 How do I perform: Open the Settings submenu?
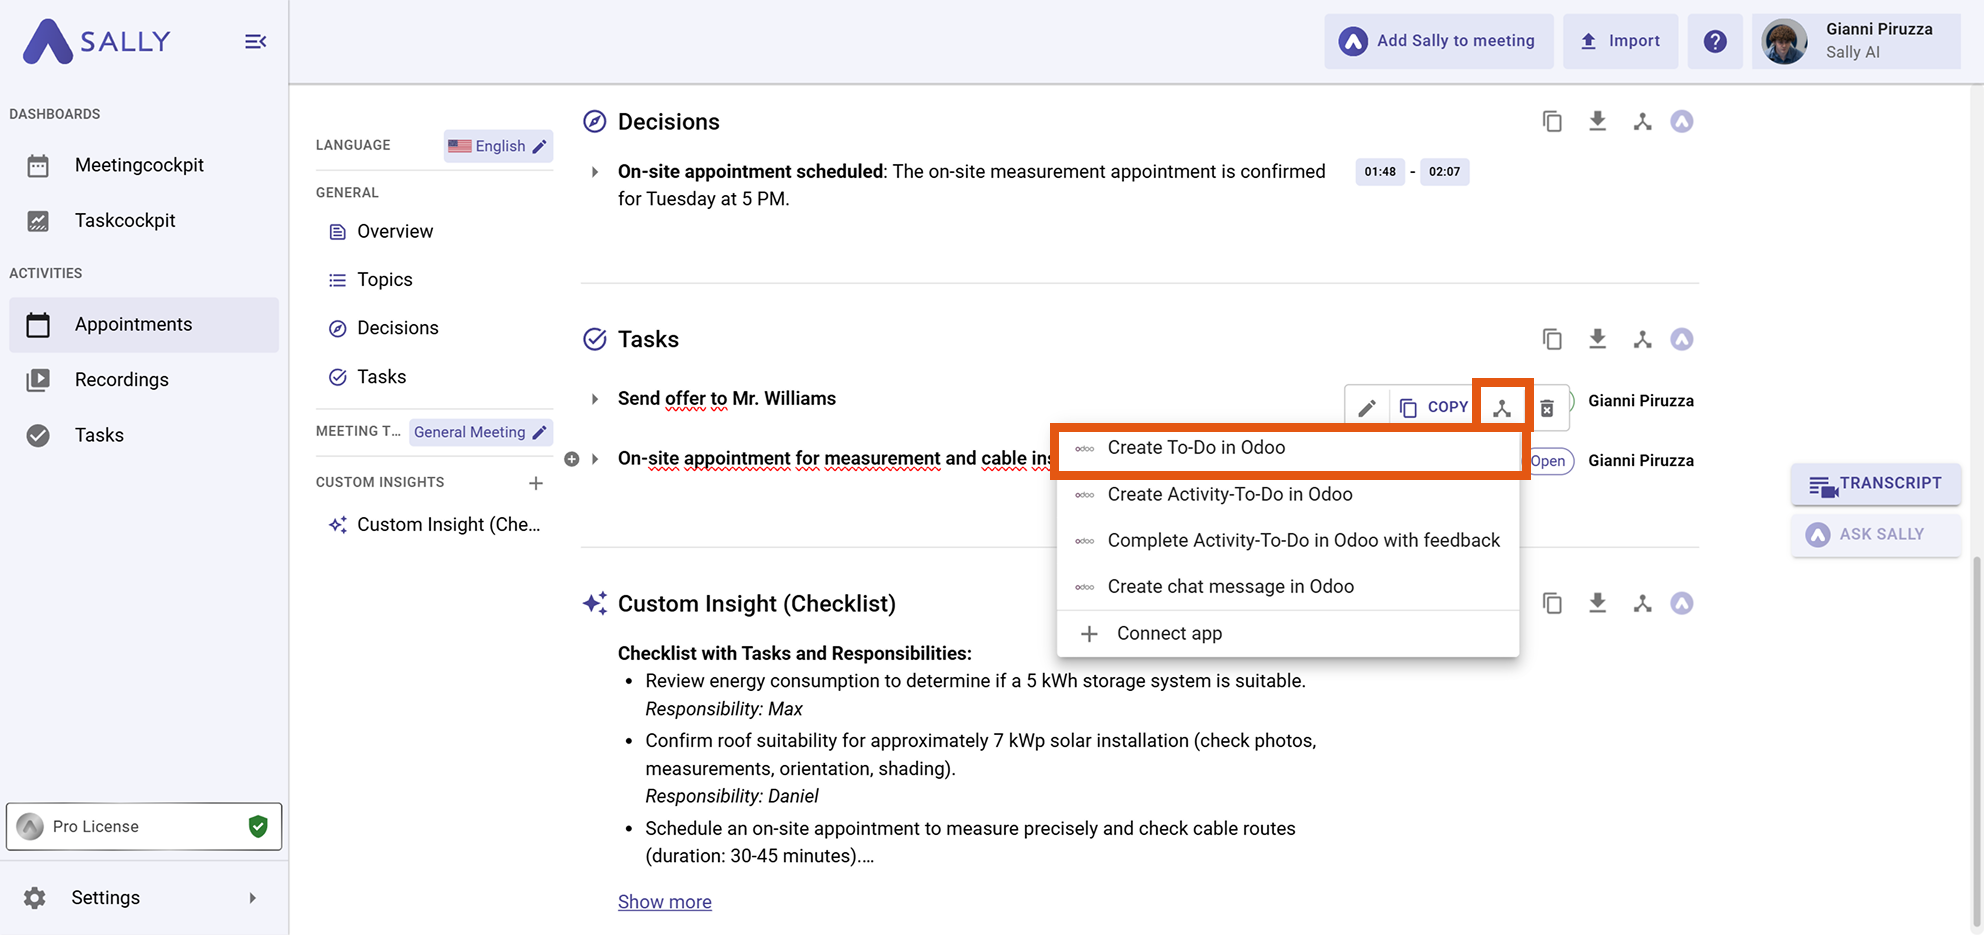coord(105,897)
